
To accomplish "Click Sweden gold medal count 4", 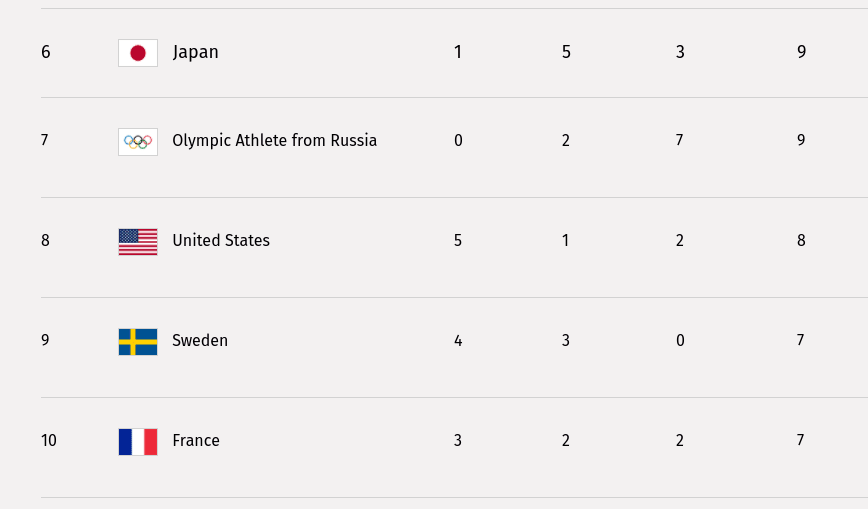I will coord(458,341).
